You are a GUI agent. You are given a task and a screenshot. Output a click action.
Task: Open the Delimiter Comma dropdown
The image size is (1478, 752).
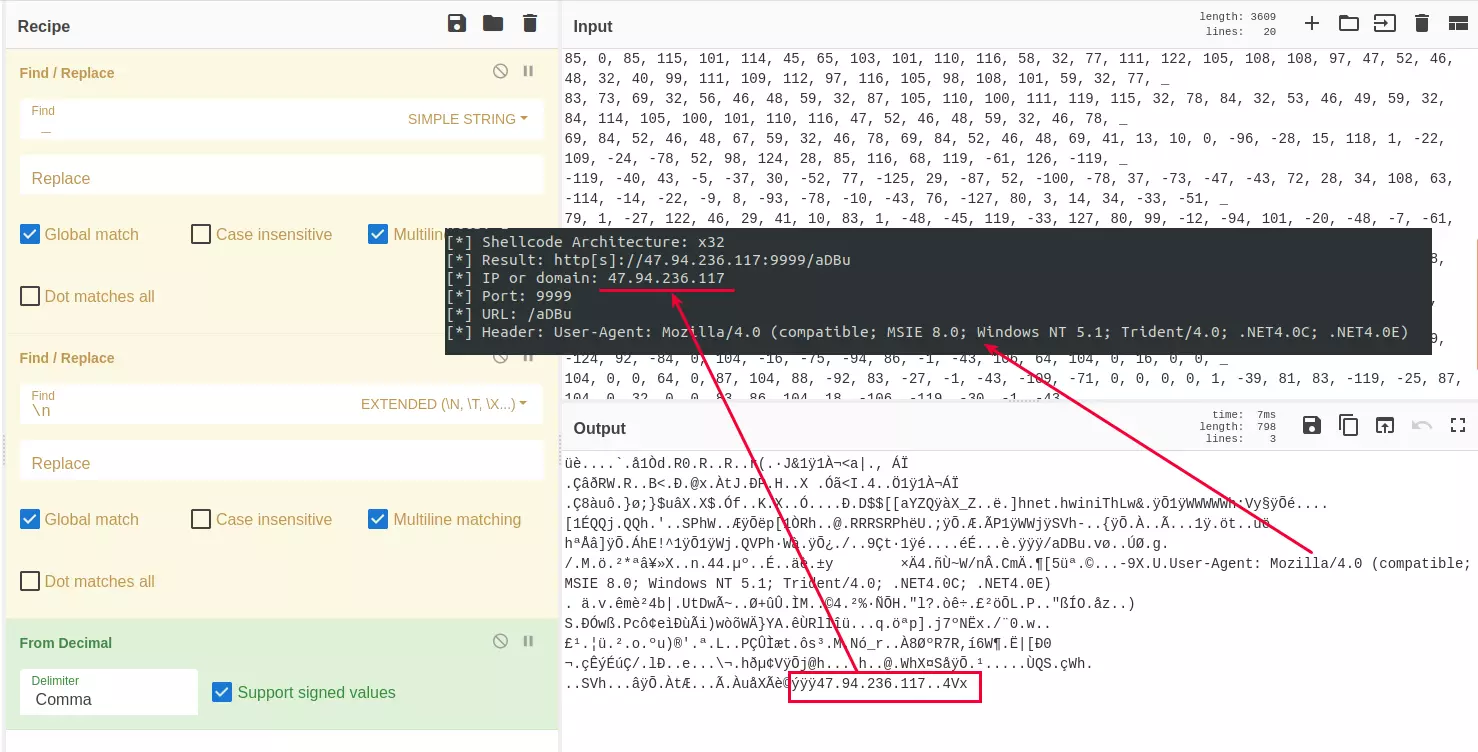(x=109, y=691)
